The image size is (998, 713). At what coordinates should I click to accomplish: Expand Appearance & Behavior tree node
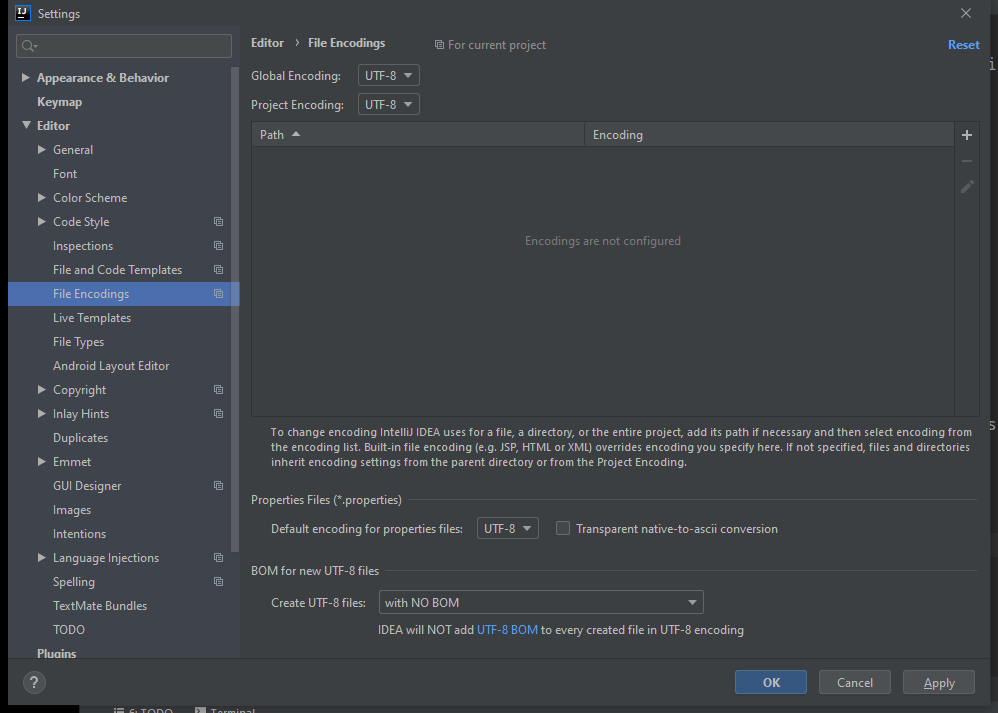(x=25, y=77)
